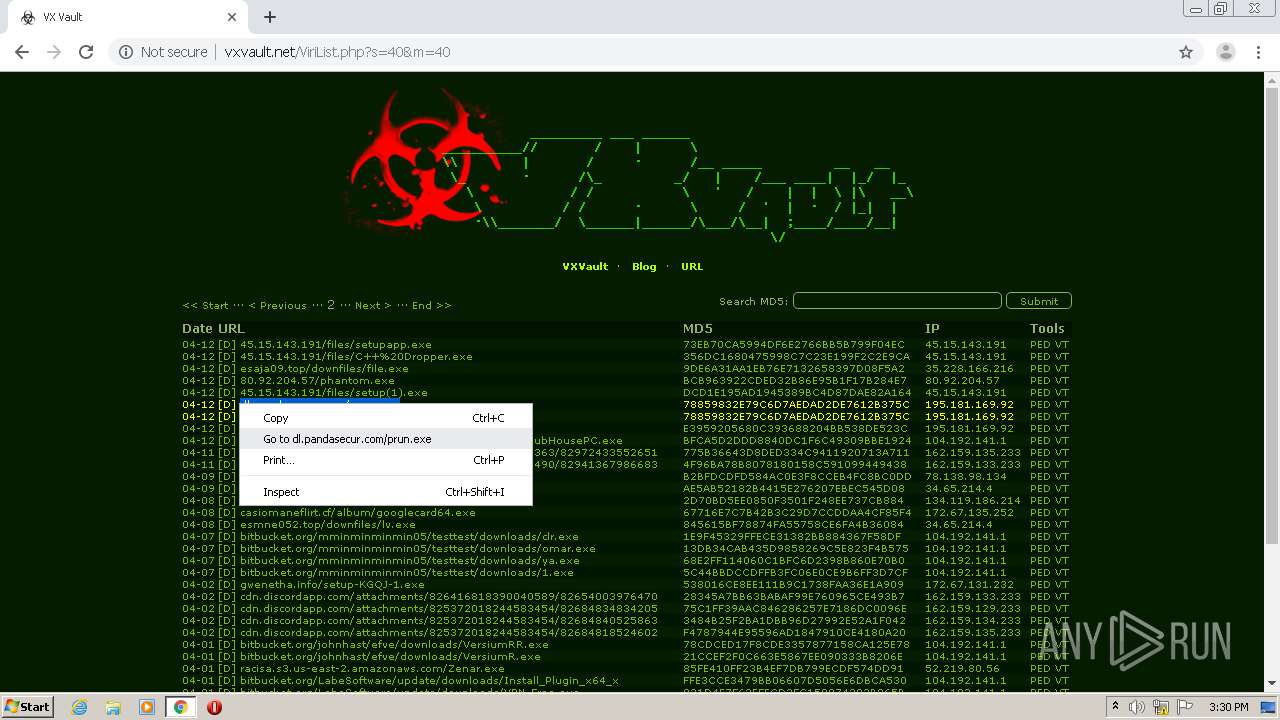Select the VX Vault browser tab

pyautogui.click(x=128, y=17)
